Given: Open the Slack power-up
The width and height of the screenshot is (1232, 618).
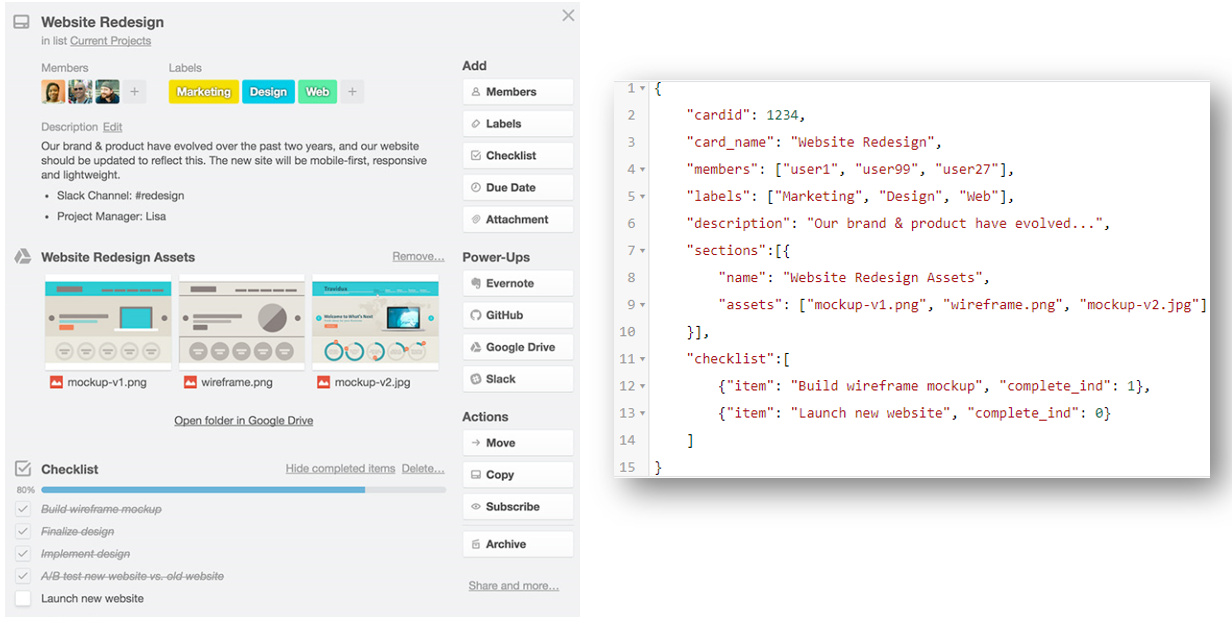Looking at the screenshot, I should coord(517,379).
